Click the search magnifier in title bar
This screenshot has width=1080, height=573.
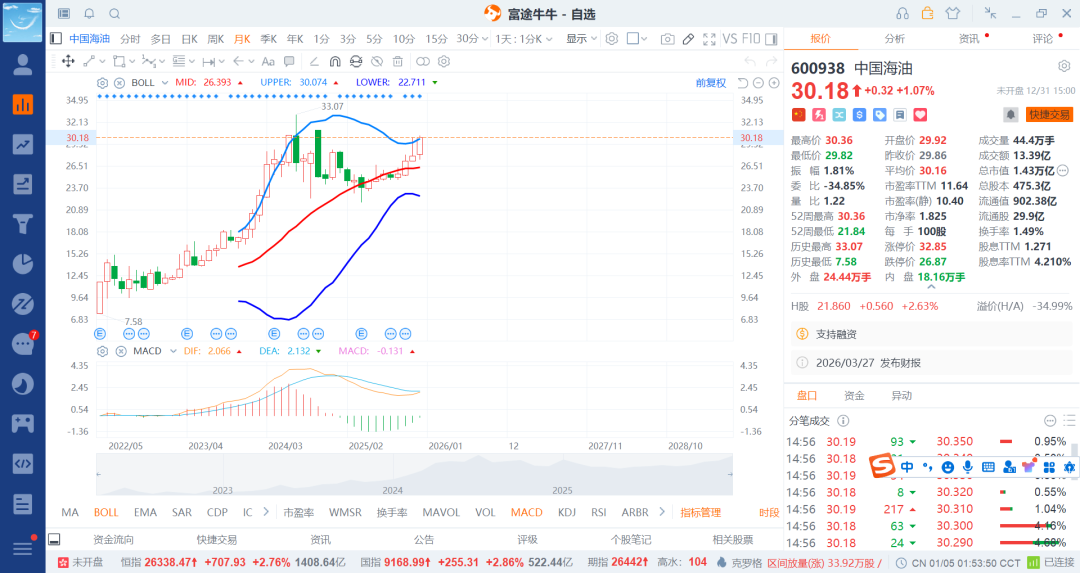click(x=115, y=14)
